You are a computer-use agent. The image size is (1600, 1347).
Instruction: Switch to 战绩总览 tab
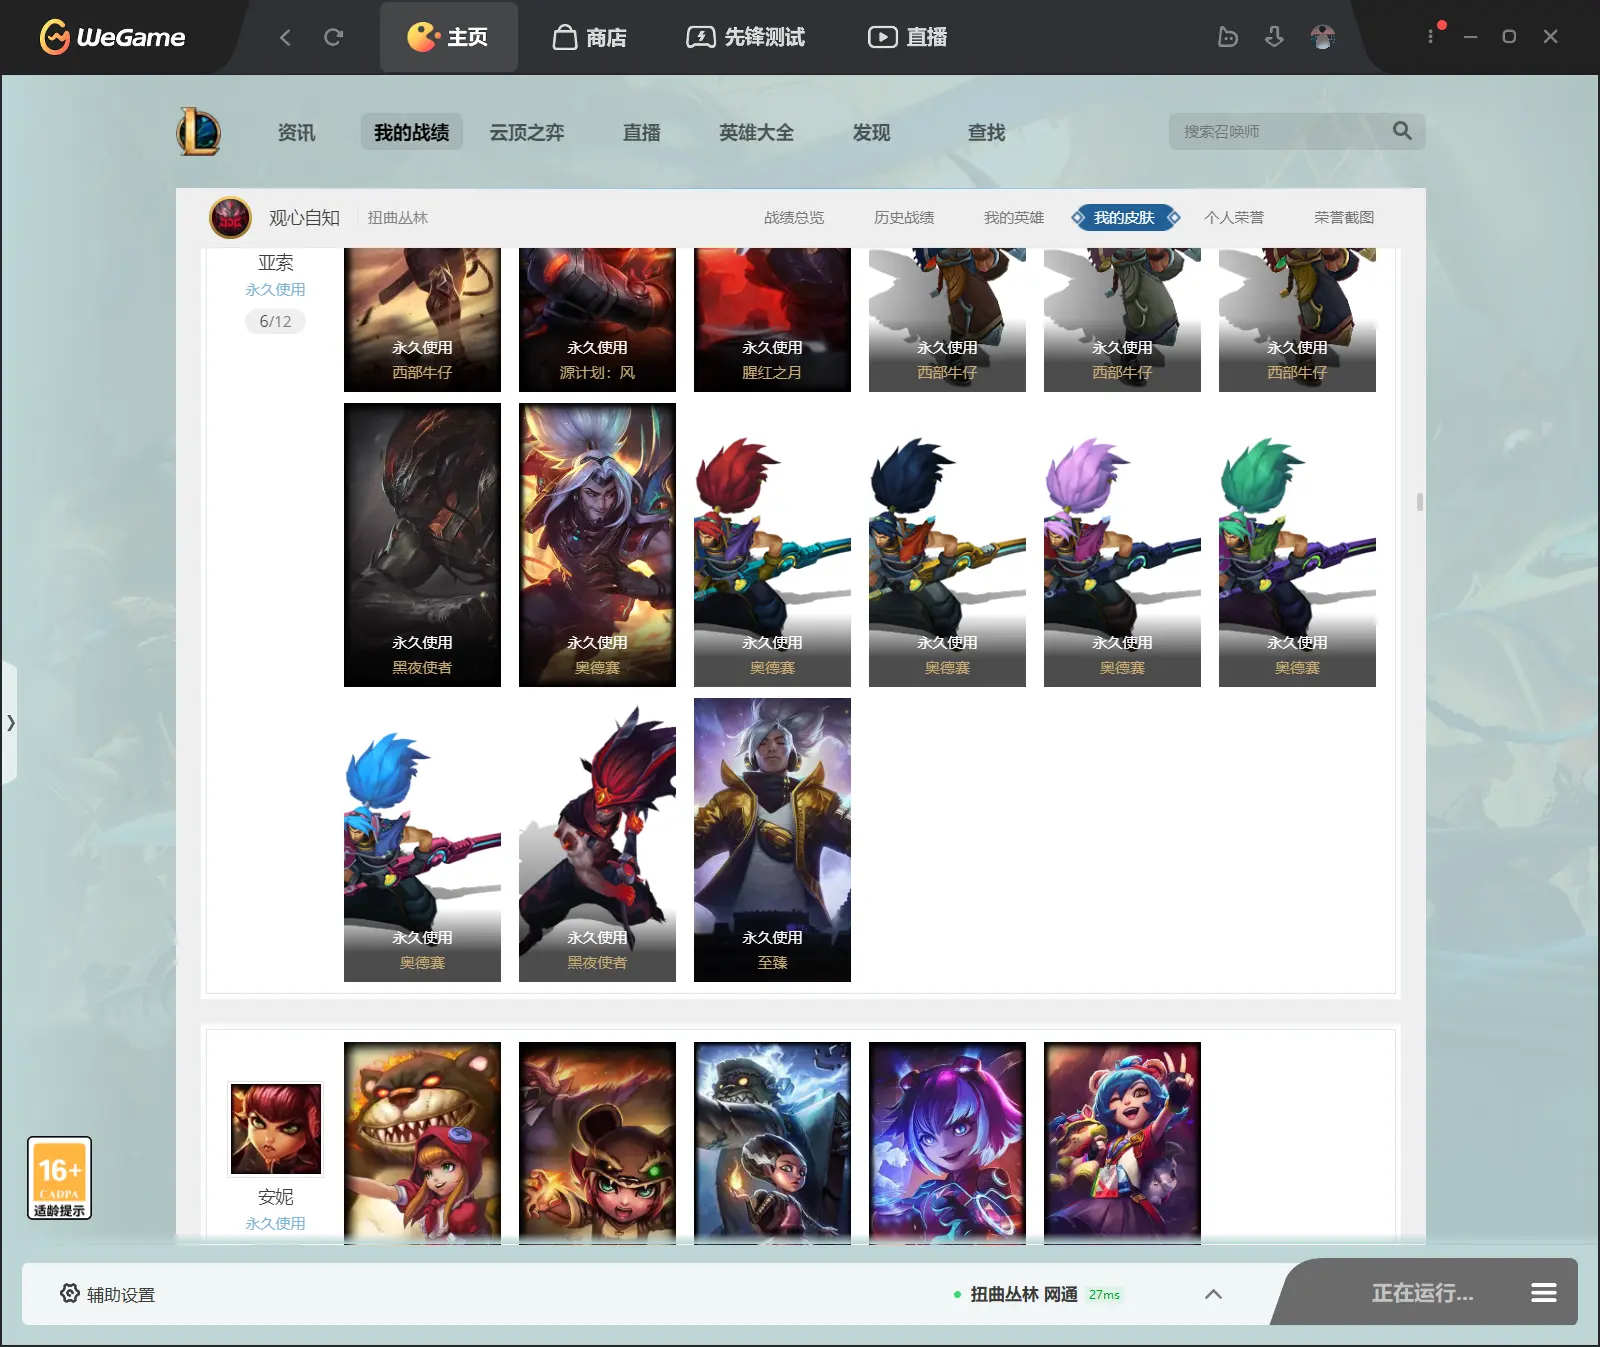[794, 217]
